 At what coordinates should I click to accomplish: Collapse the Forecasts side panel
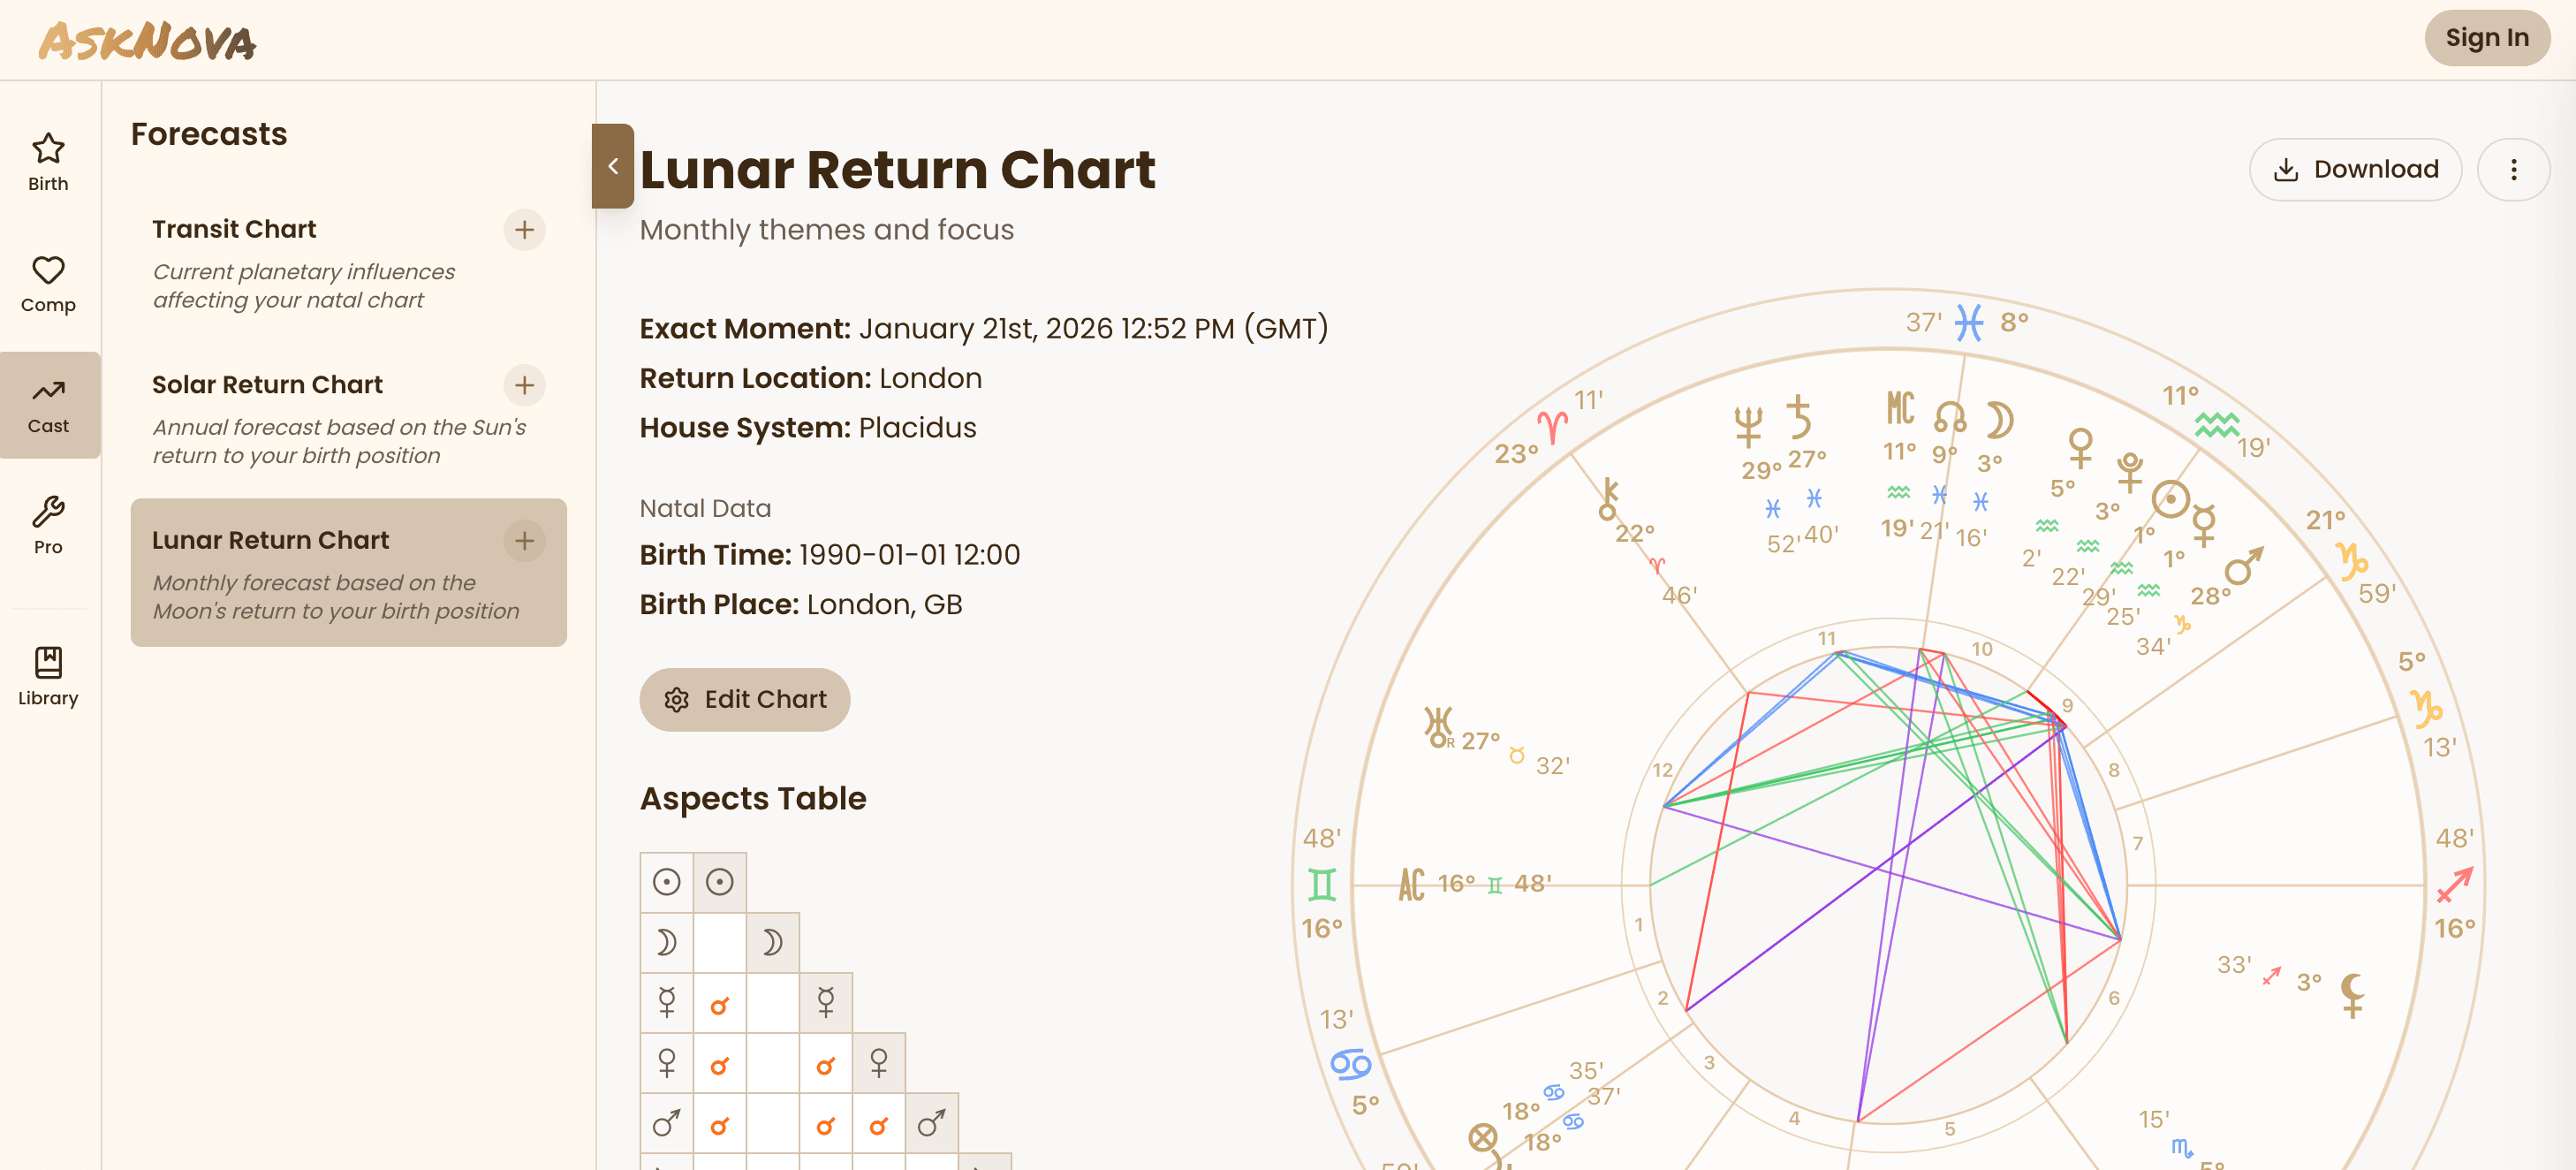[613, 166]
